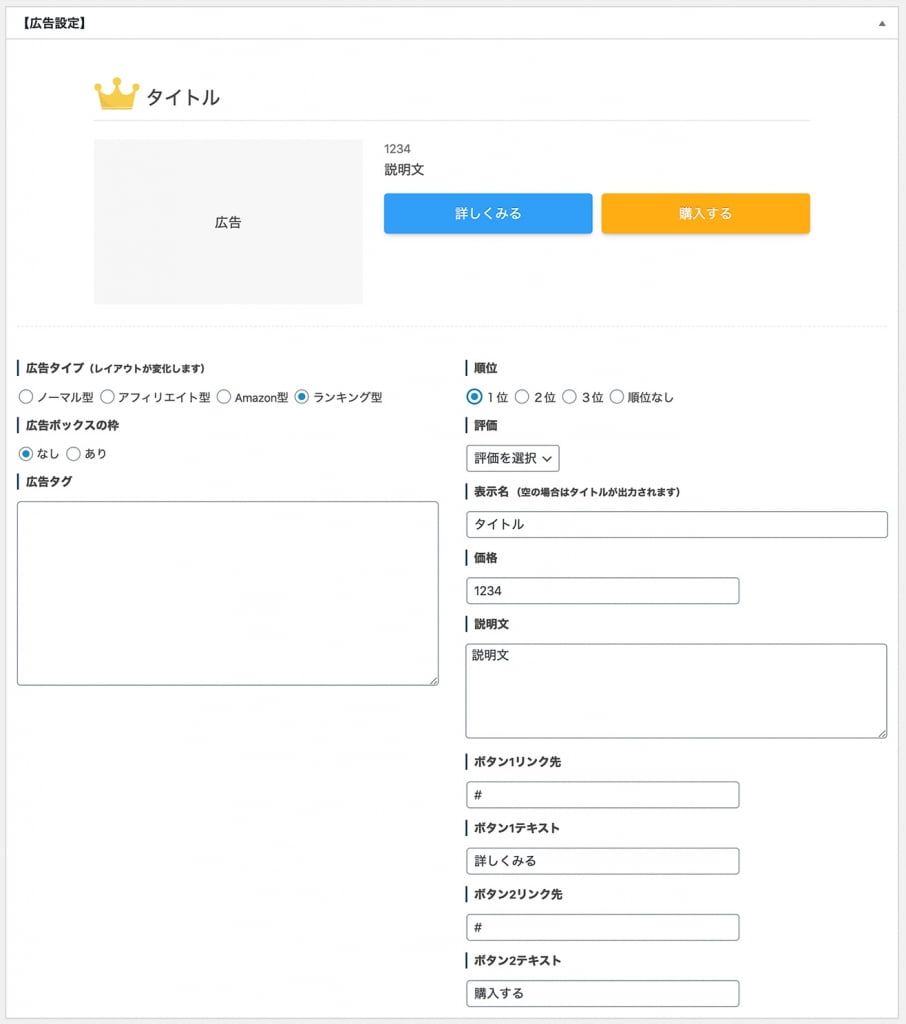Focus the 広告タグ text area
The height and width of the screenshot is (1024, 906).
[x=228, y=593]
